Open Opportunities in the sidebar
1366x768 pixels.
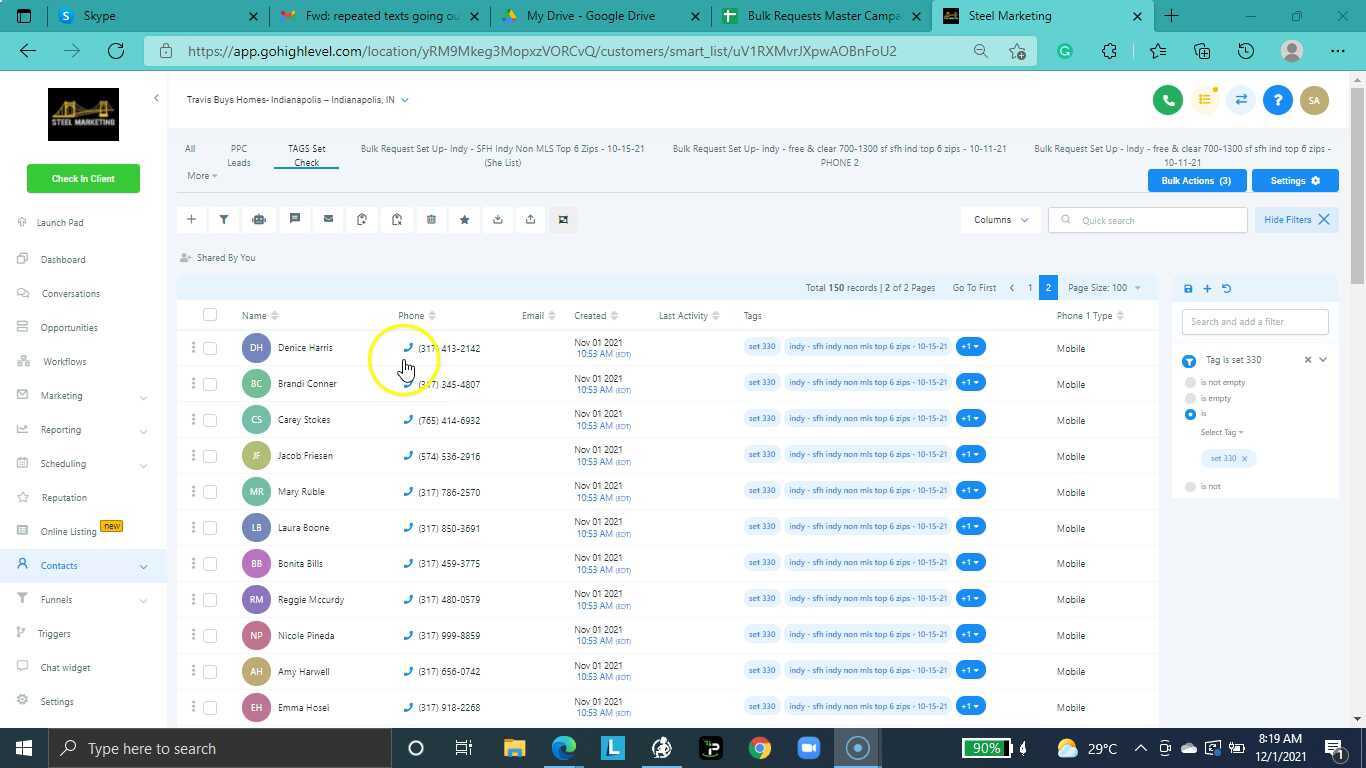click(x=69, y=328)
